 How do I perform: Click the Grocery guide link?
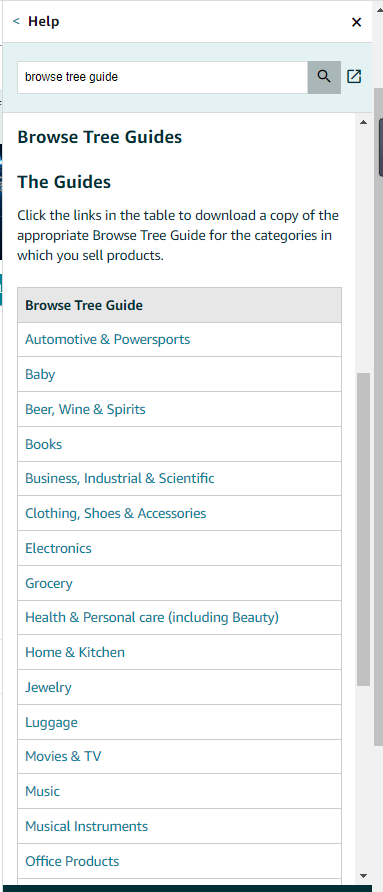tap(49, 584)
